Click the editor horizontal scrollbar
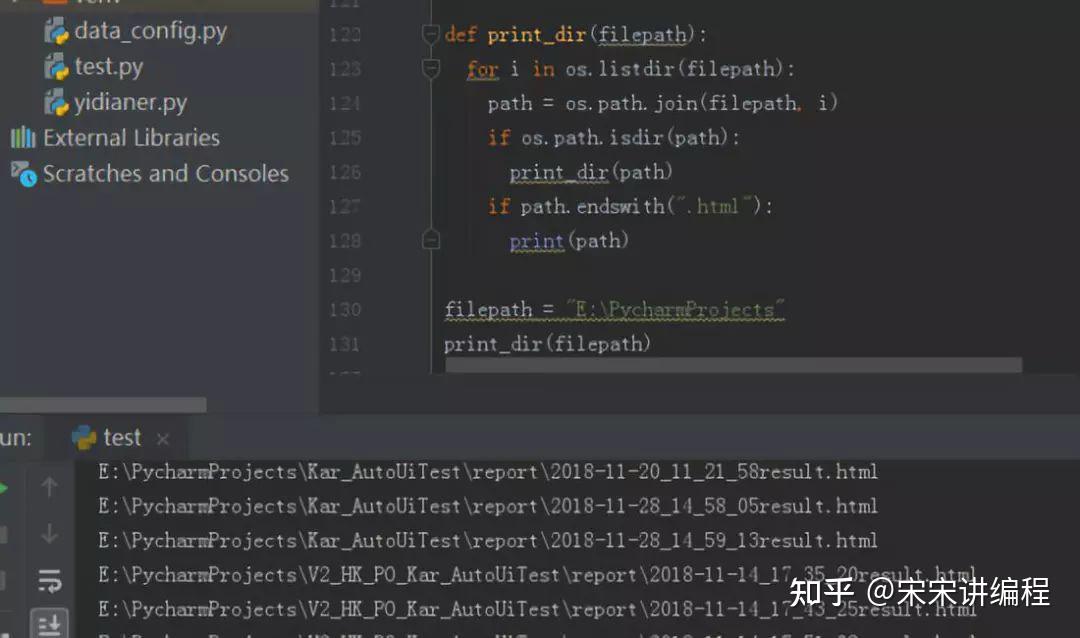 tap(734, 364)
